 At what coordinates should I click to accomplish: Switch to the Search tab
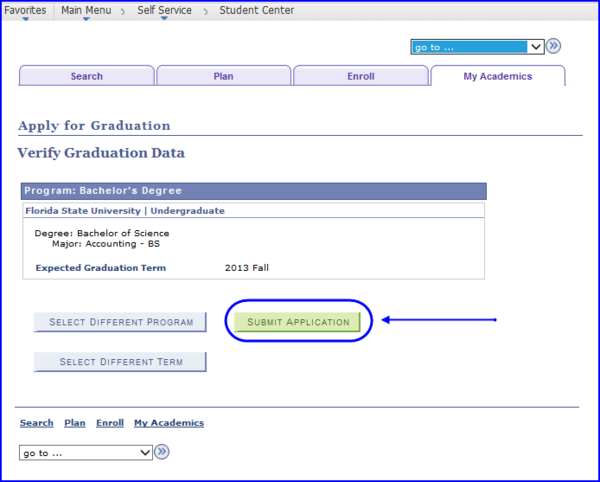click(86, 76)
